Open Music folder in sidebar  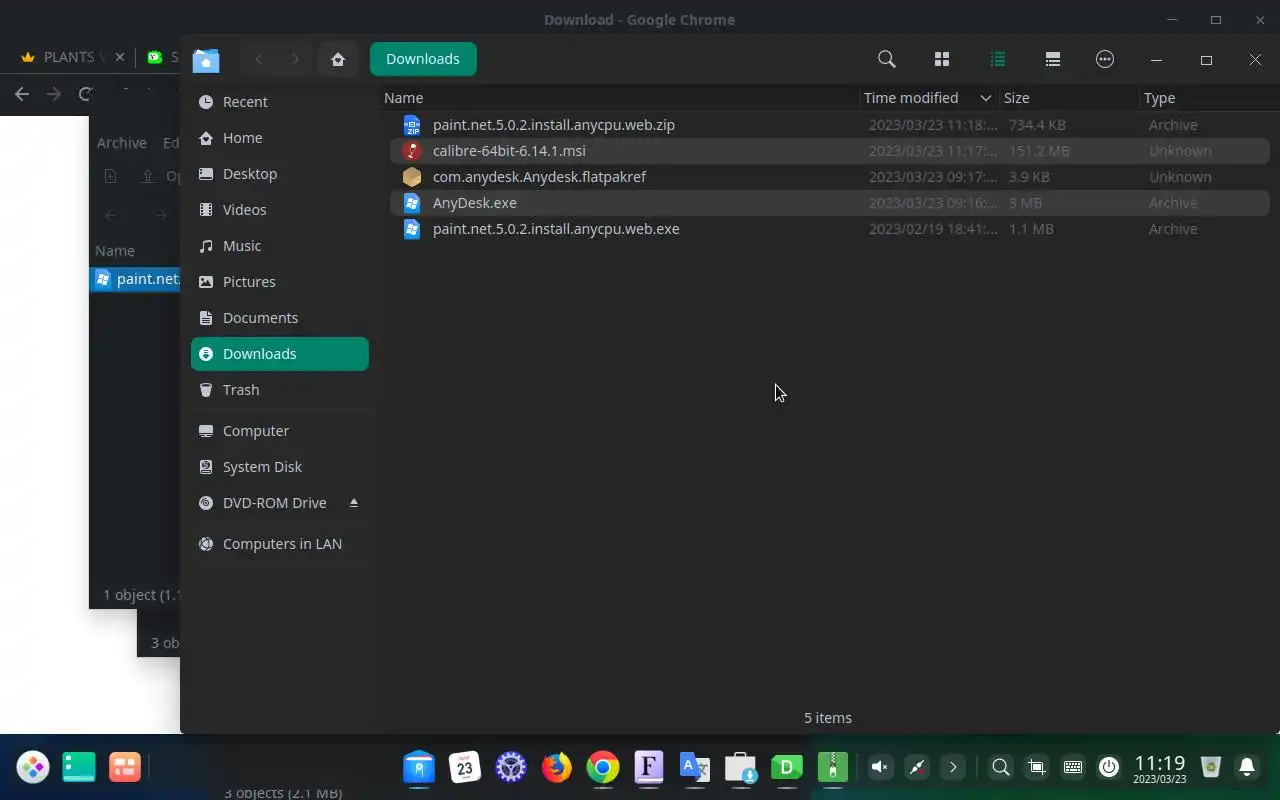279,246
